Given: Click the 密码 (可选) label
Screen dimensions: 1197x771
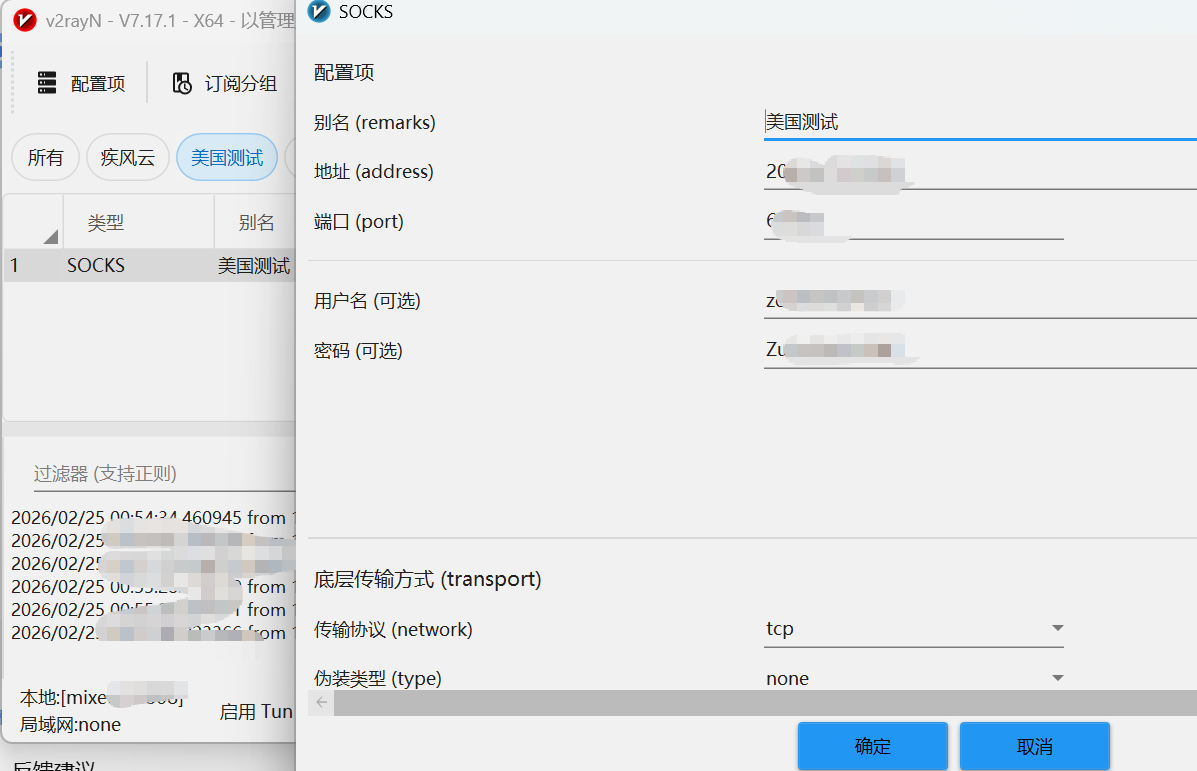Looking at the screenshot, I should 358,350.
